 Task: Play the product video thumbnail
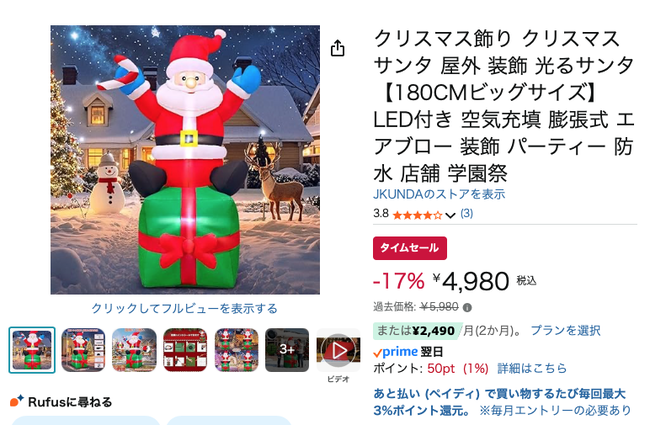coord(338,350)
